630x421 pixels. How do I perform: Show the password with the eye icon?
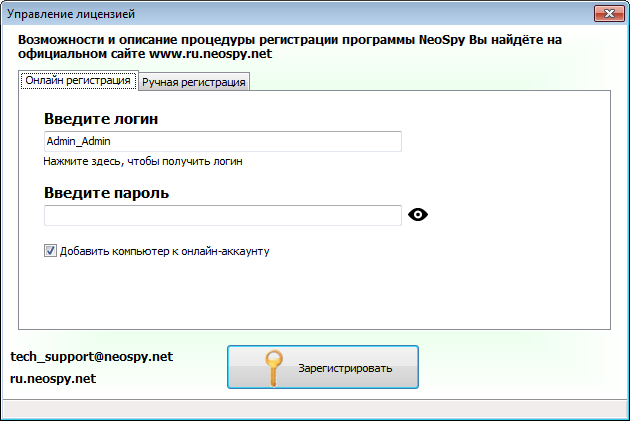pos(418,215)
